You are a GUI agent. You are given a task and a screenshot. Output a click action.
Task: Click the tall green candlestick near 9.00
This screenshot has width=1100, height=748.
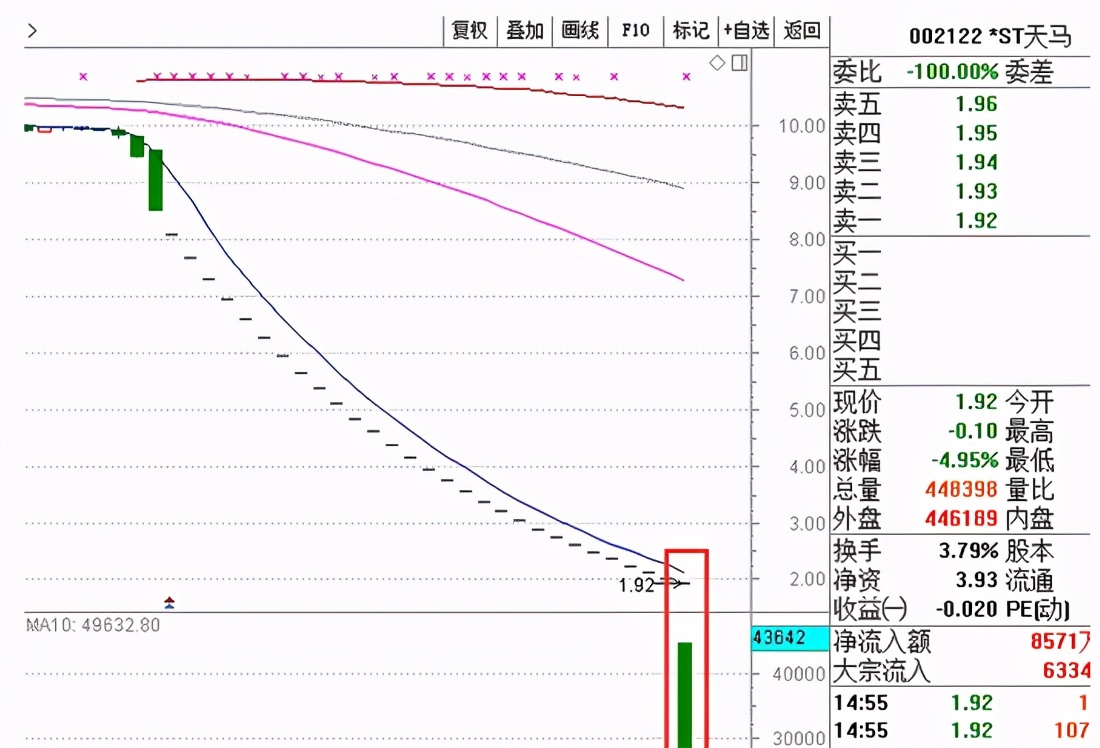pyautogui.click(x=156, y=180)
